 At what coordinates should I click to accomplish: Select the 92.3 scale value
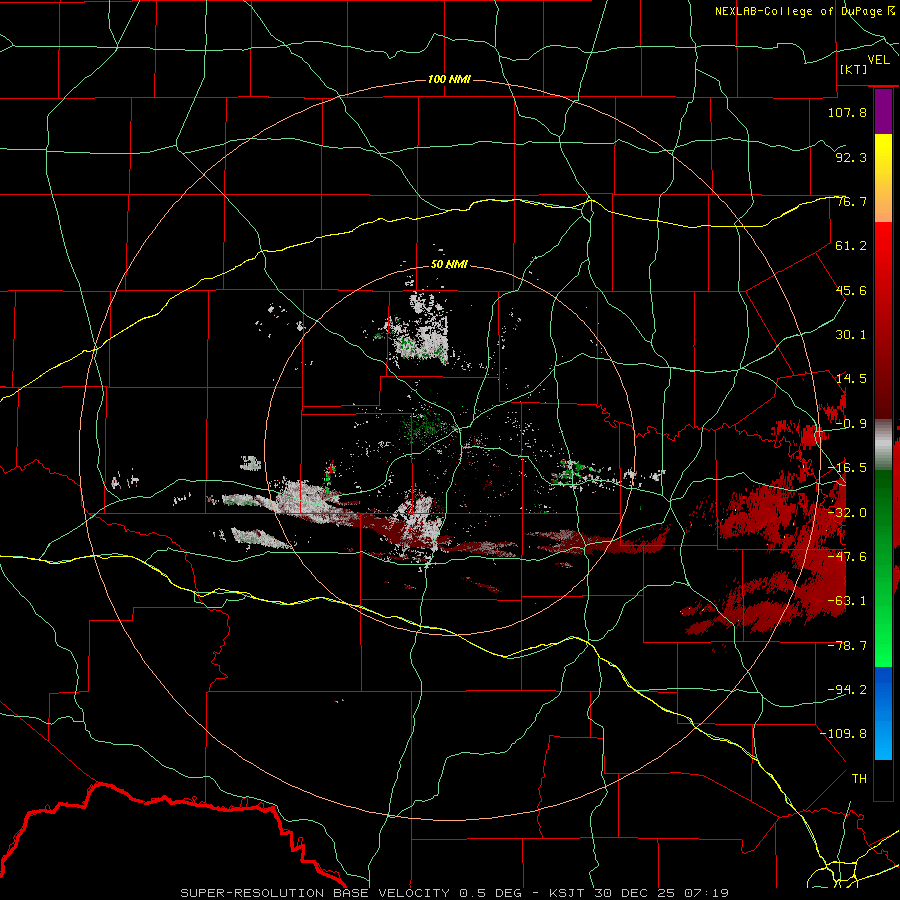[851, 157]
